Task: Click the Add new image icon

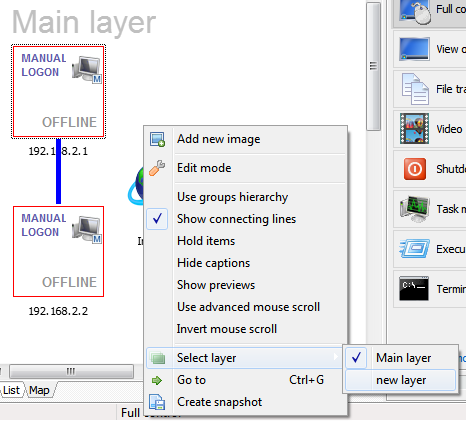Action: tap(157, 139)
